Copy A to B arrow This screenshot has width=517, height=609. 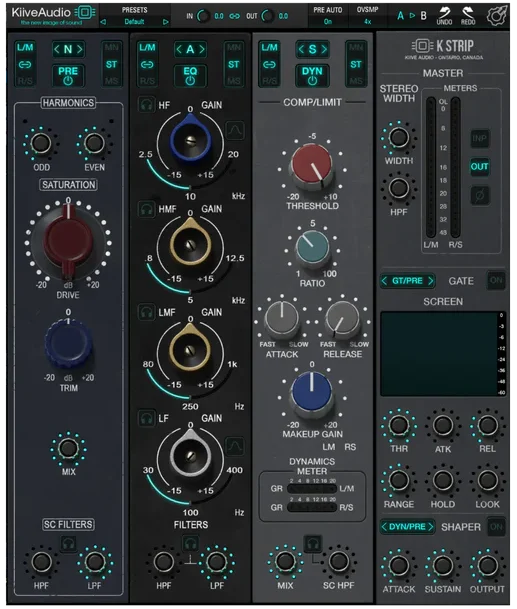[412, 16]
